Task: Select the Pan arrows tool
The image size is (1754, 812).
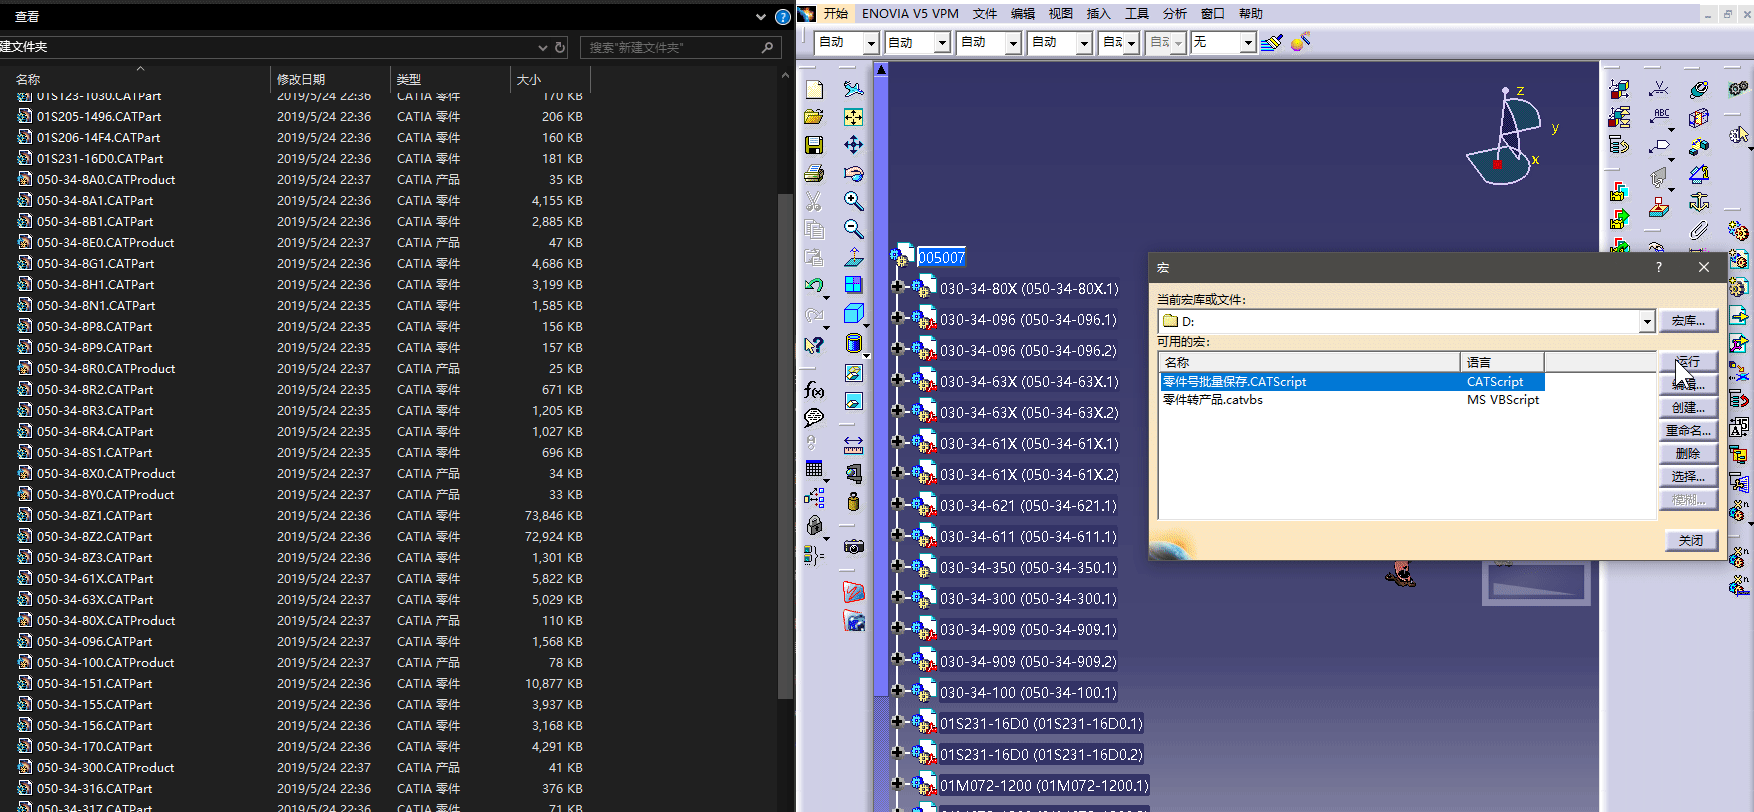Action: (853, 145)
